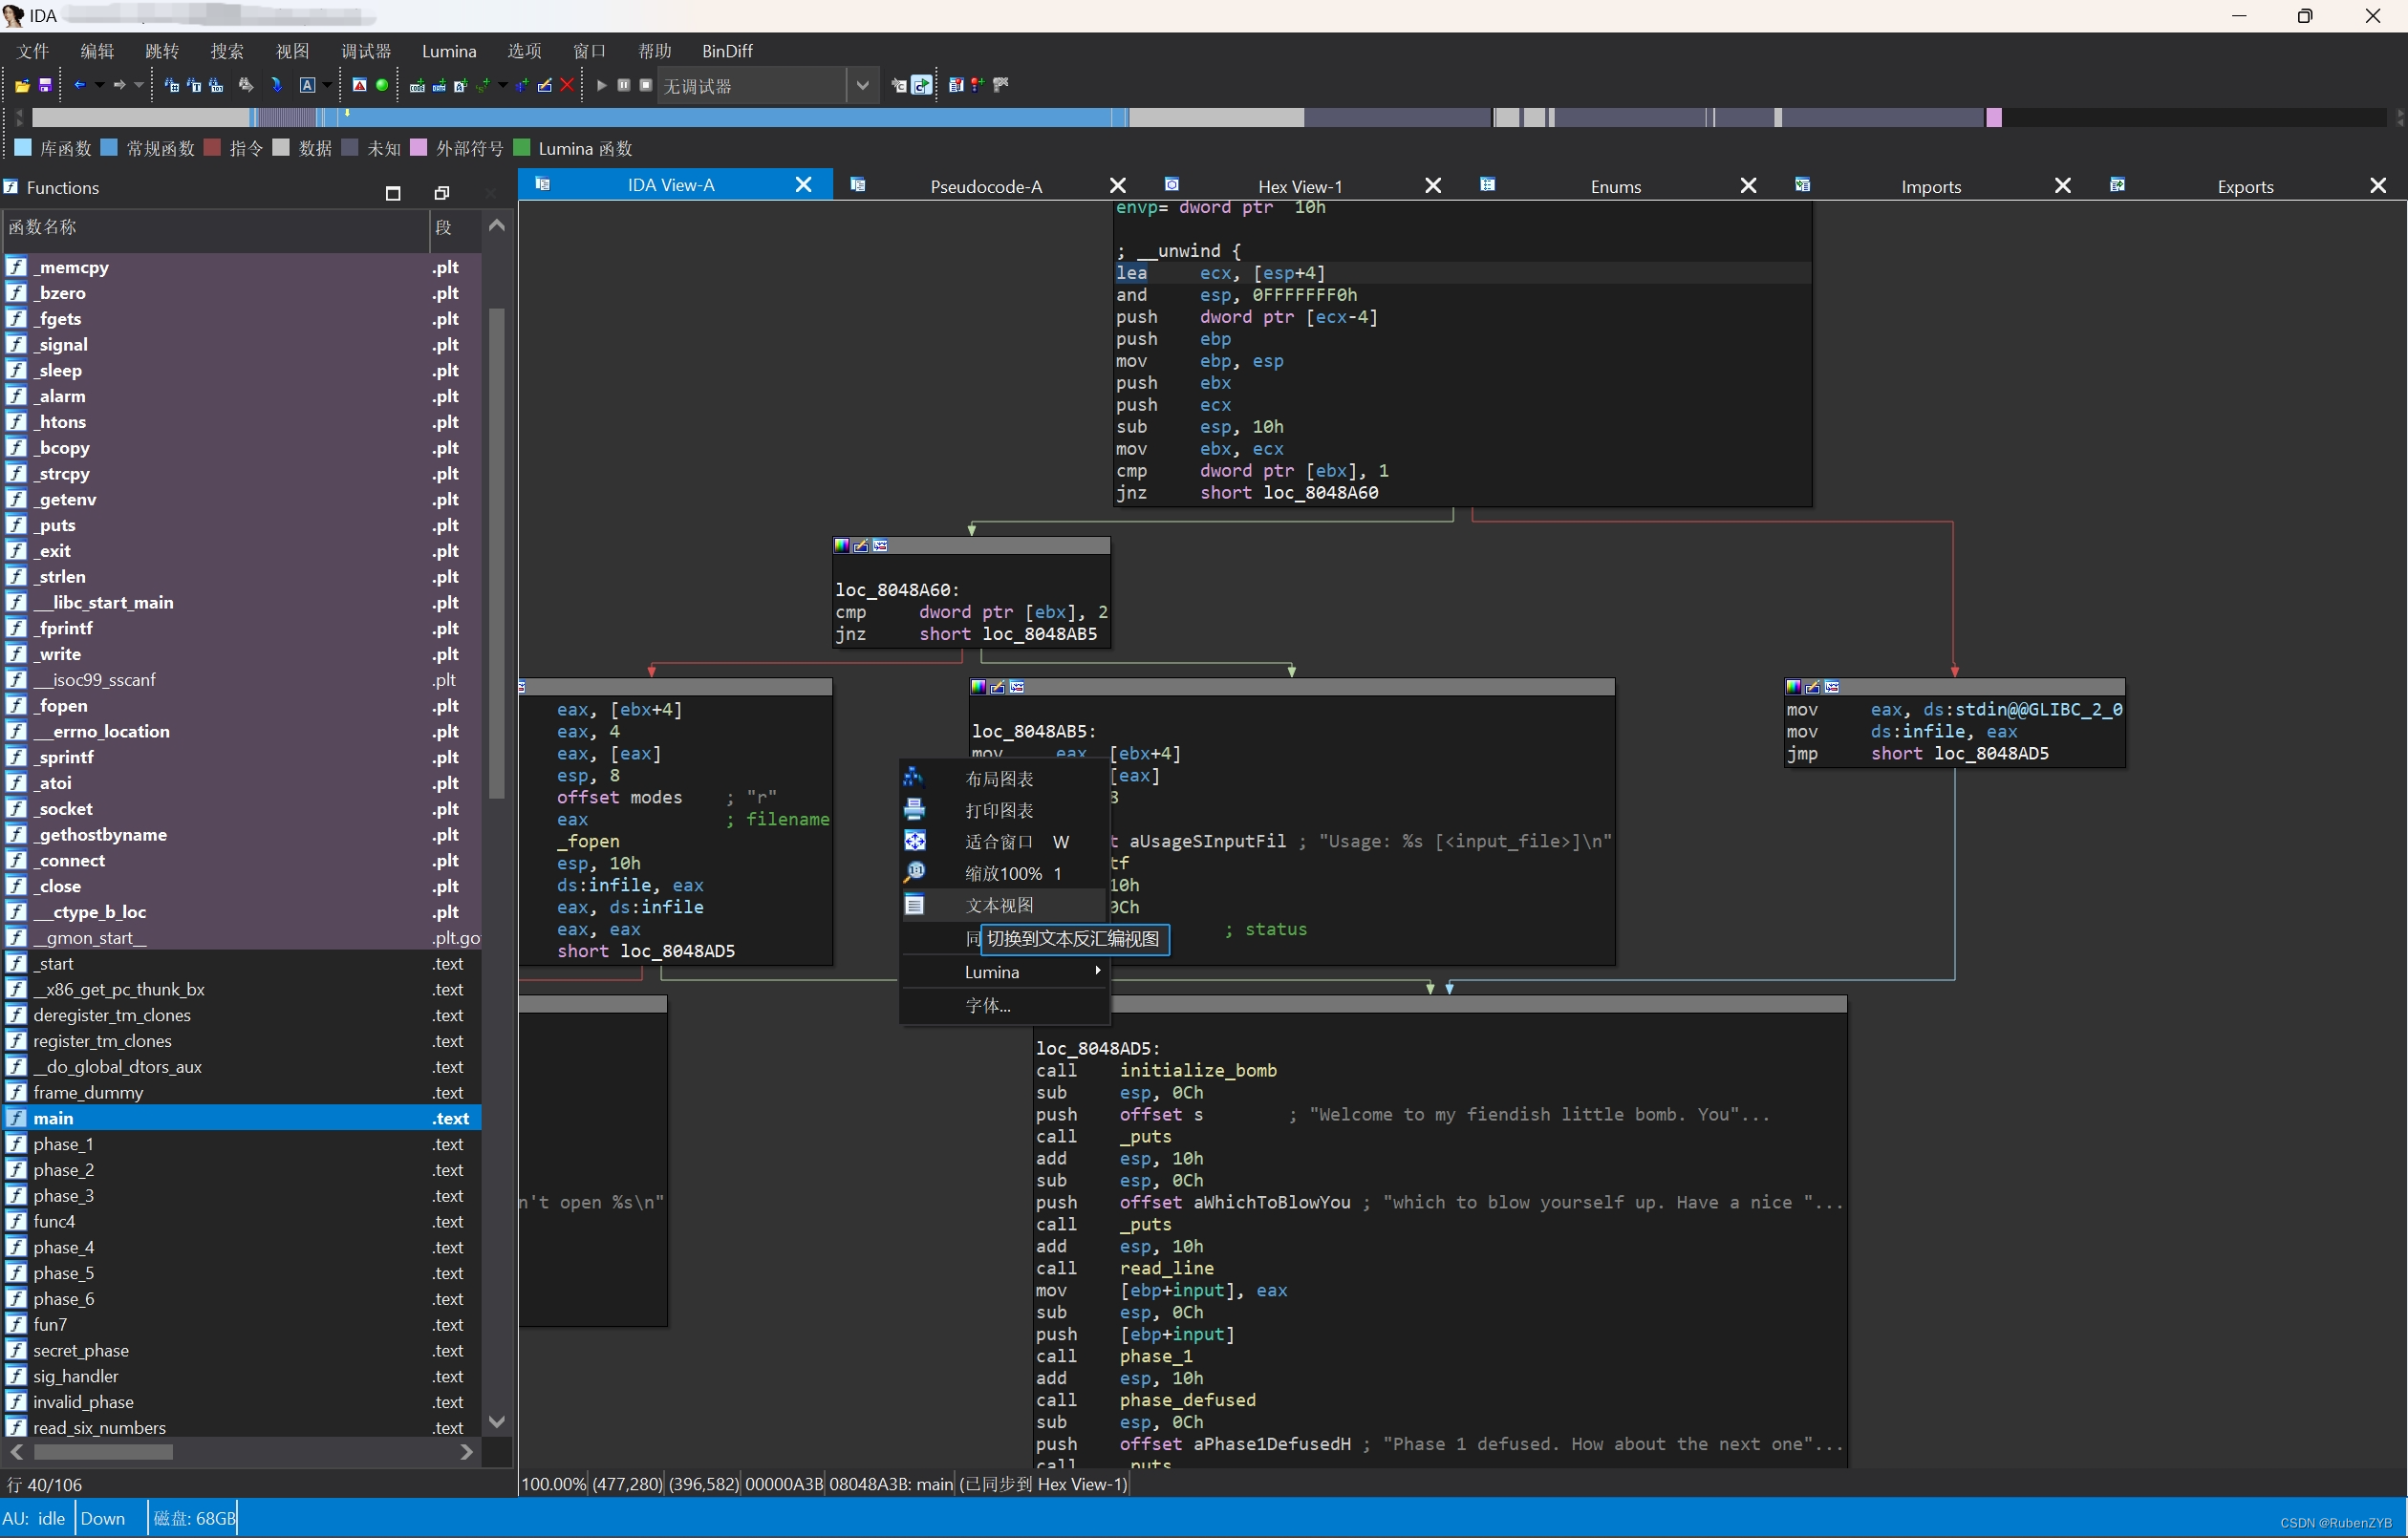Click the pause process toolbar icon

623,86
